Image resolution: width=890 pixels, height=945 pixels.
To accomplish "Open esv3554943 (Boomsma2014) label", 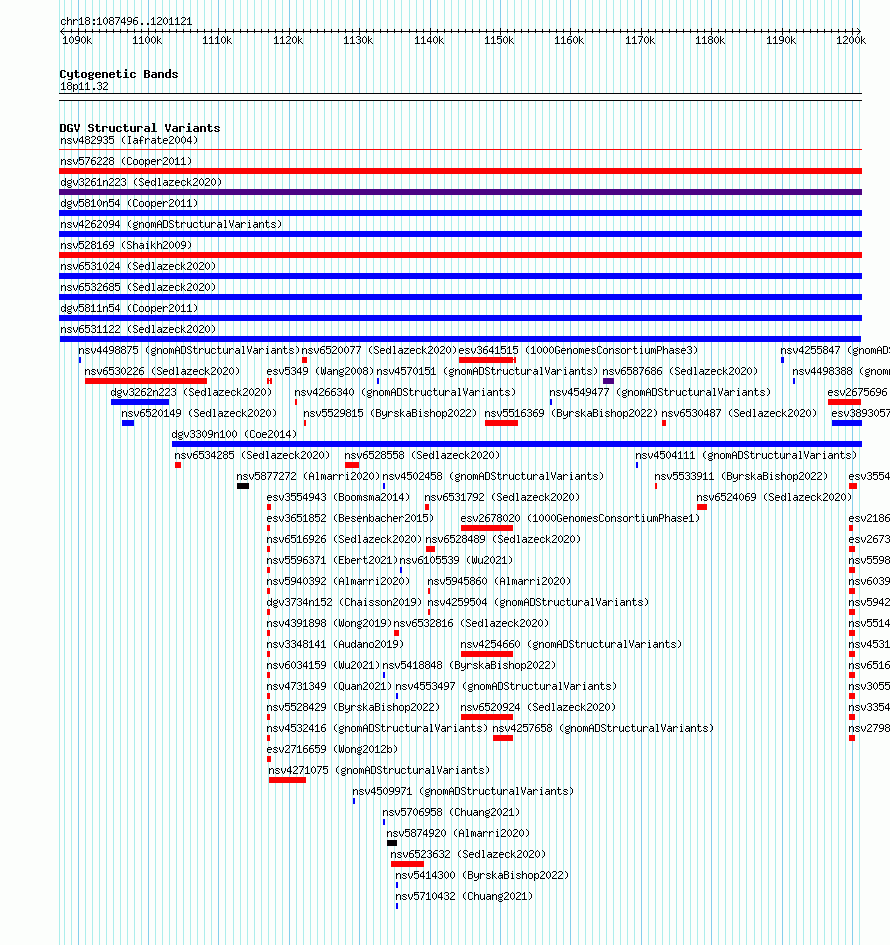I will click(338, 498).
